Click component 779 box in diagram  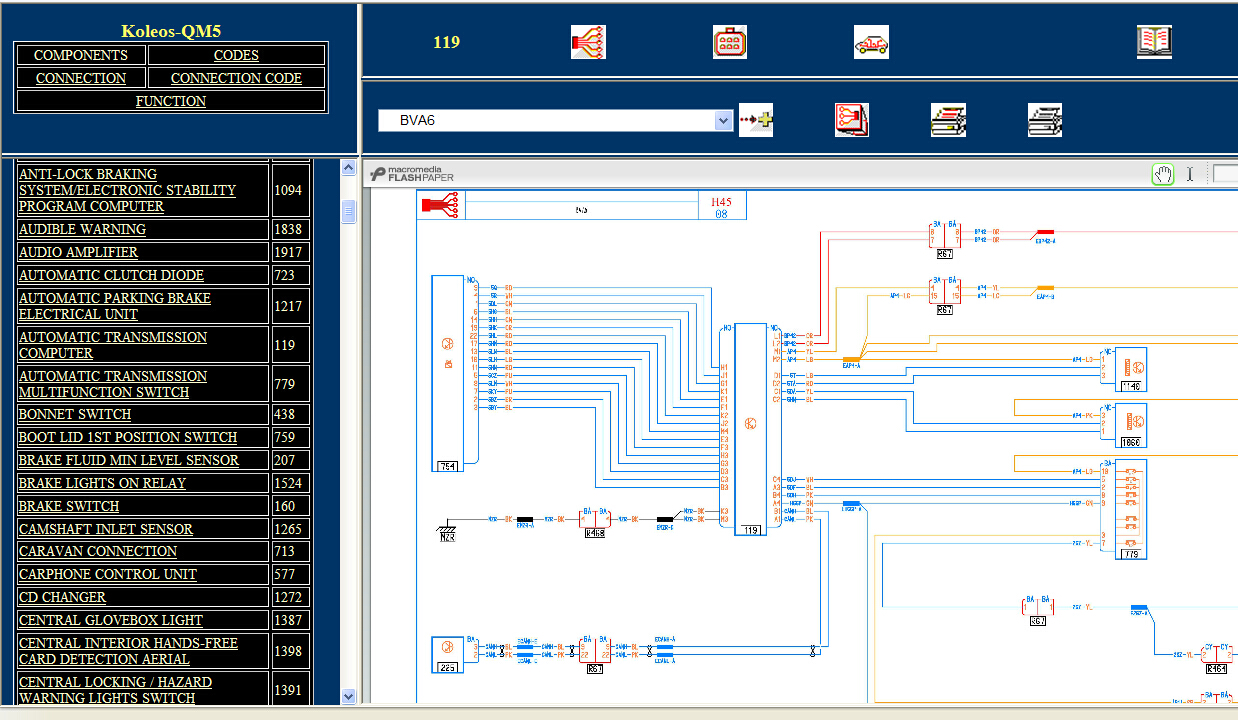point(1131,509)
